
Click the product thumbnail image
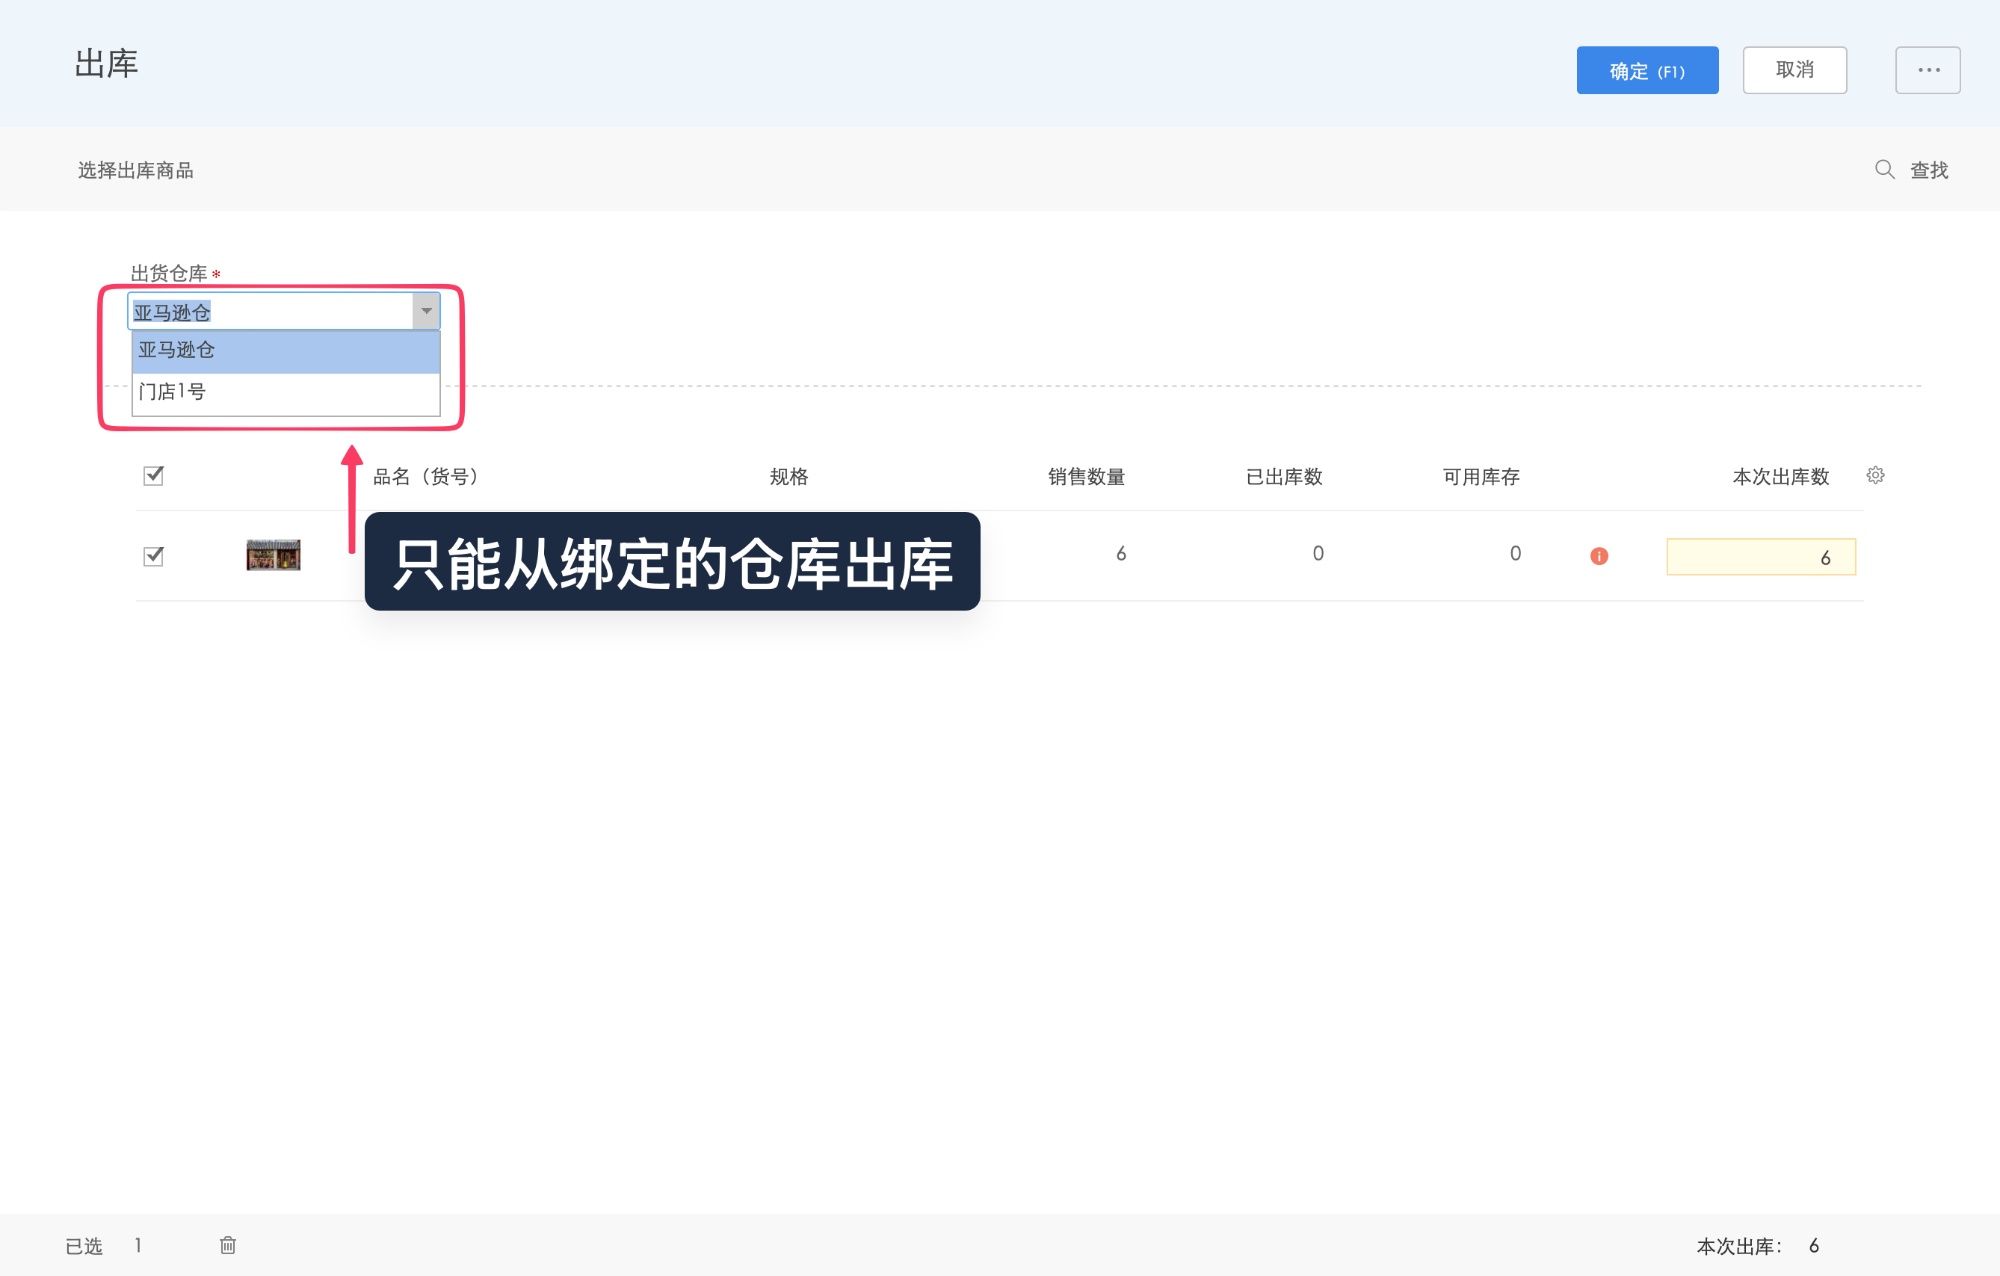click(272, 555)
